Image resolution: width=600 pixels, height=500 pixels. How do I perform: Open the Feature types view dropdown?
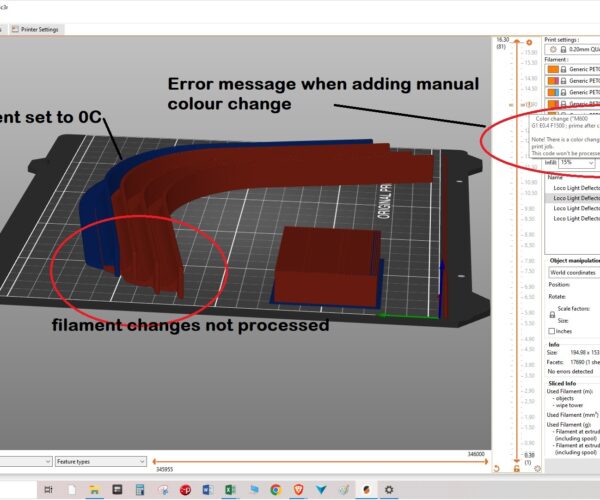pos(101,461)
